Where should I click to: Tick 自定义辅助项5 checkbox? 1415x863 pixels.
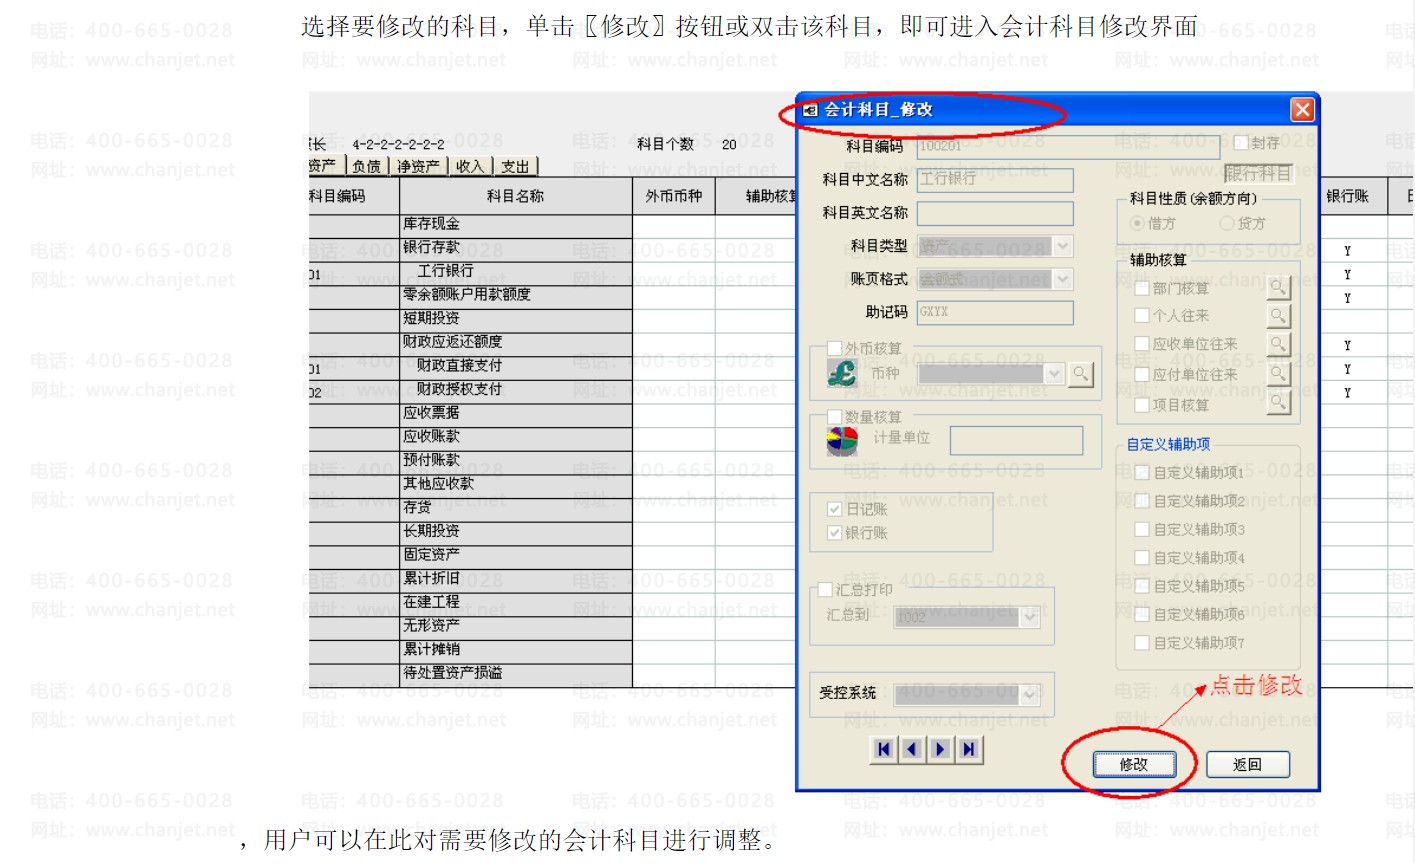pos(1142,585)
